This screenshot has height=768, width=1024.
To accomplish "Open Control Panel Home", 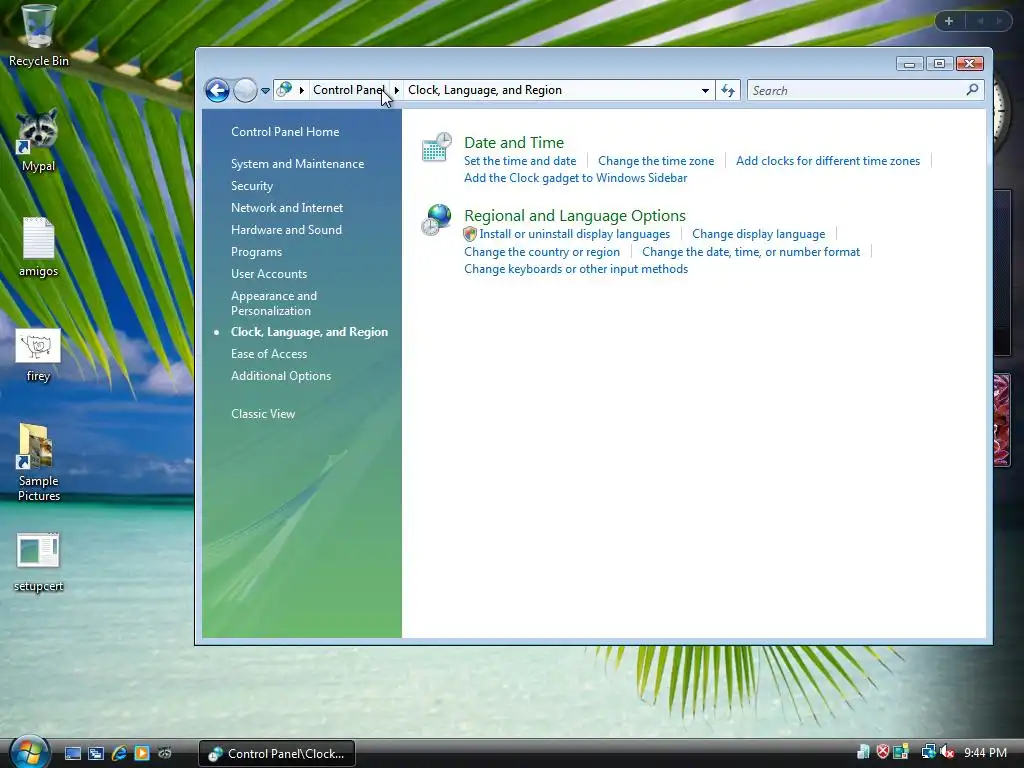I will [285, 131].
